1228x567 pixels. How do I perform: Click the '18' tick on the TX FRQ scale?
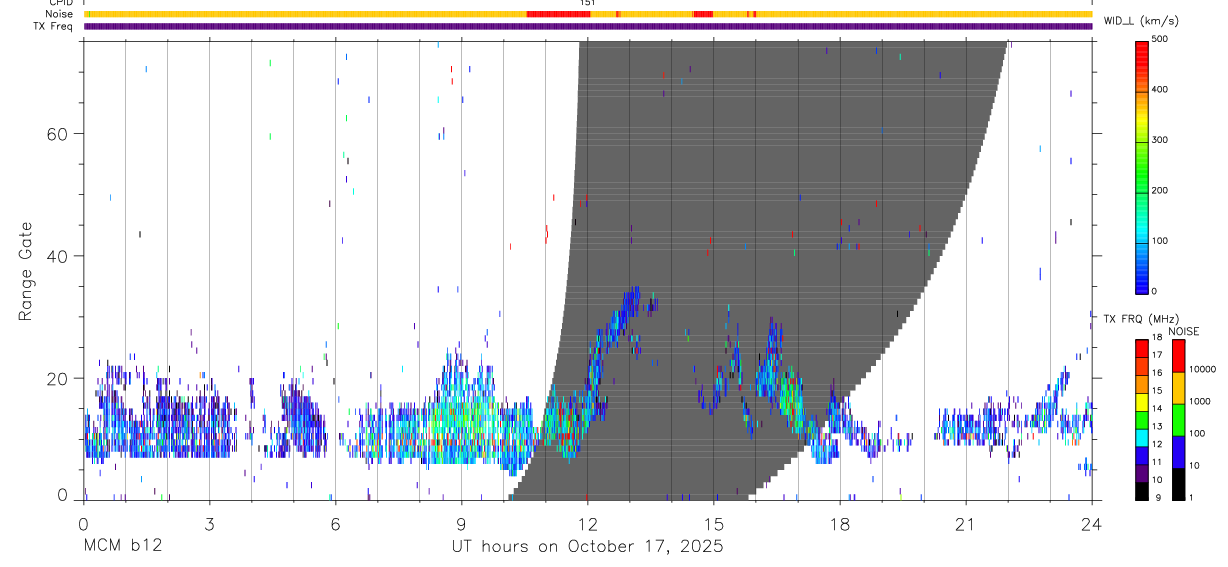click(1157, 338)
